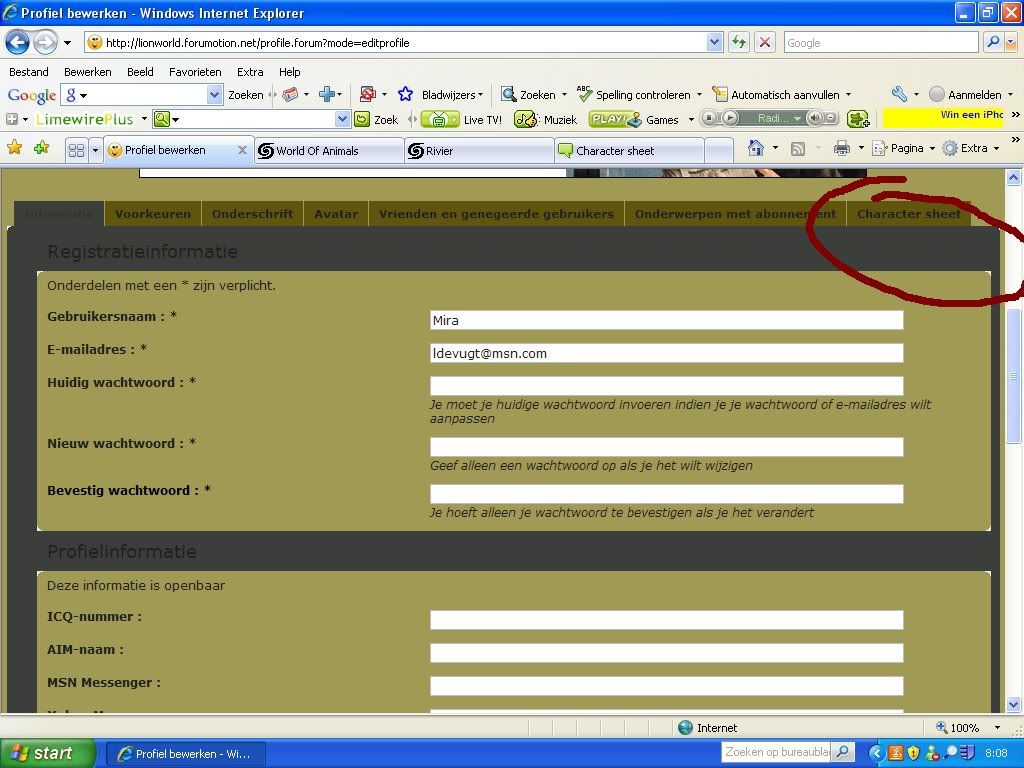The image size is (1024, 768).
Task: Refresh the page with the green arrows icon
Action: [x=739, y=42]
